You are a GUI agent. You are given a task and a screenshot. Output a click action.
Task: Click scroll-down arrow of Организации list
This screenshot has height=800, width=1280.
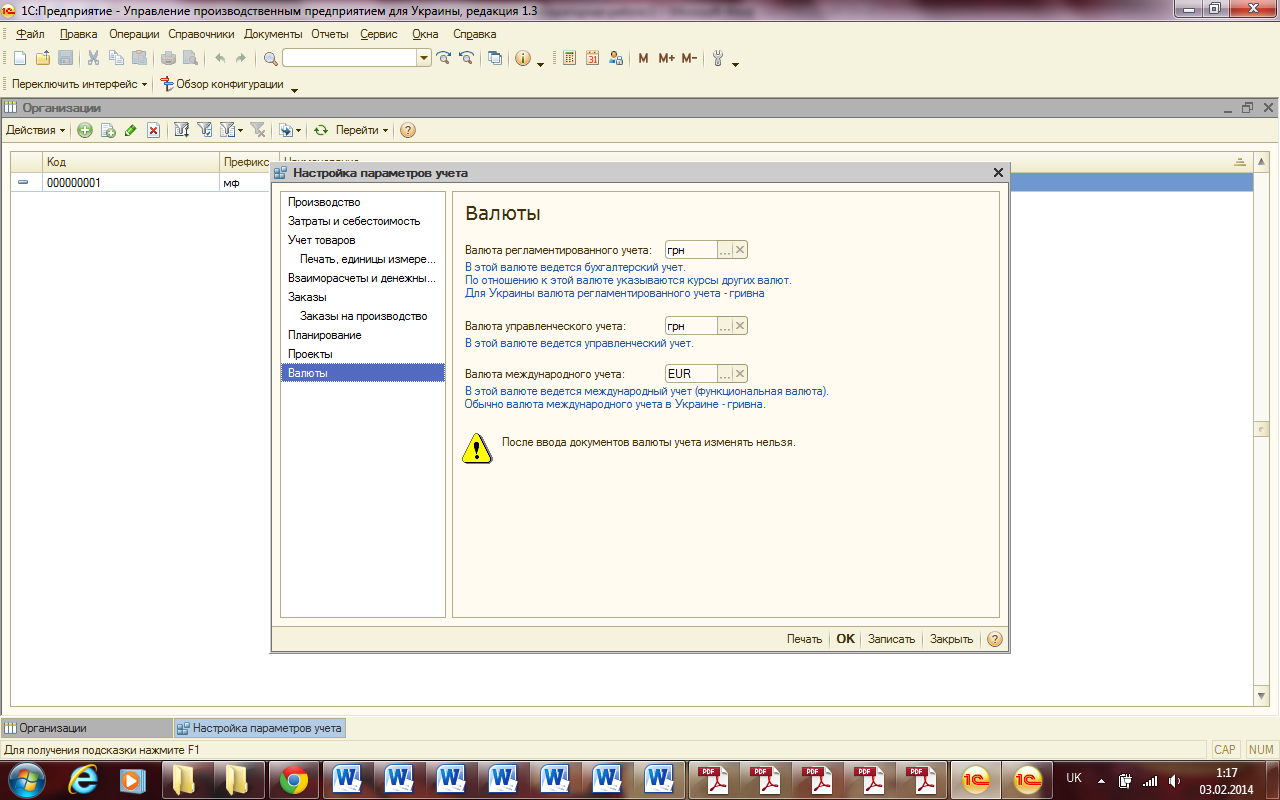tap(1261, 695)
